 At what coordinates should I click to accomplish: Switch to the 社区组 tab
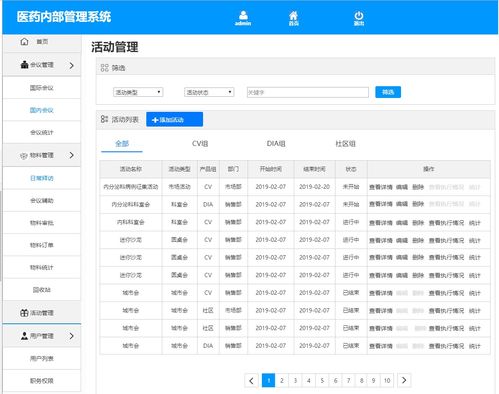346,144
